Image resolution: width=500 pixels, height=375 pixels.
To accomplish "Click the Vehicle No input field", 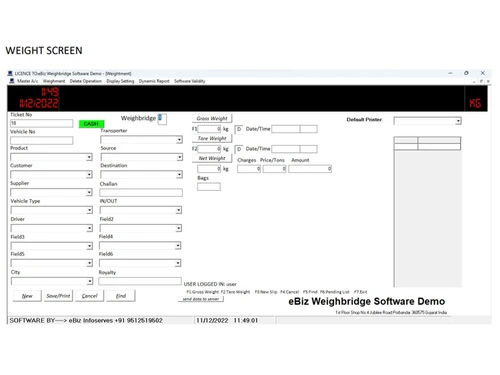I will pyautogui.click(x=41, y=140).
